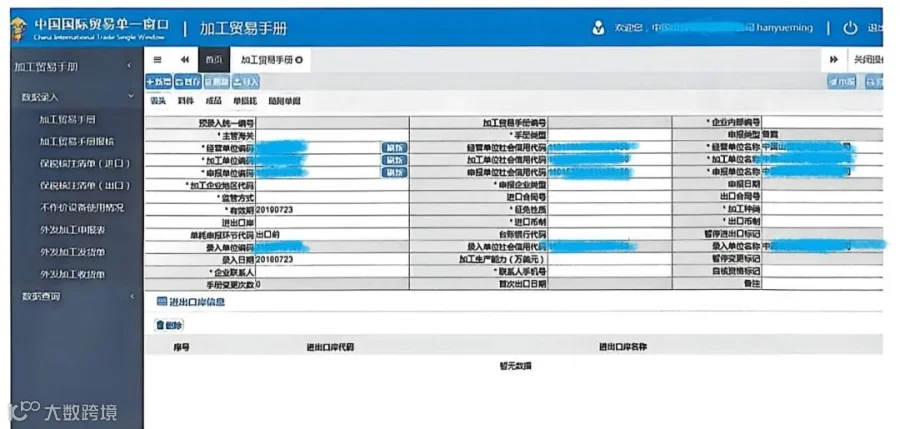Click the 新增 add button
The width and height of the screenshot is (900, 429).
click(x=158, y=82)
